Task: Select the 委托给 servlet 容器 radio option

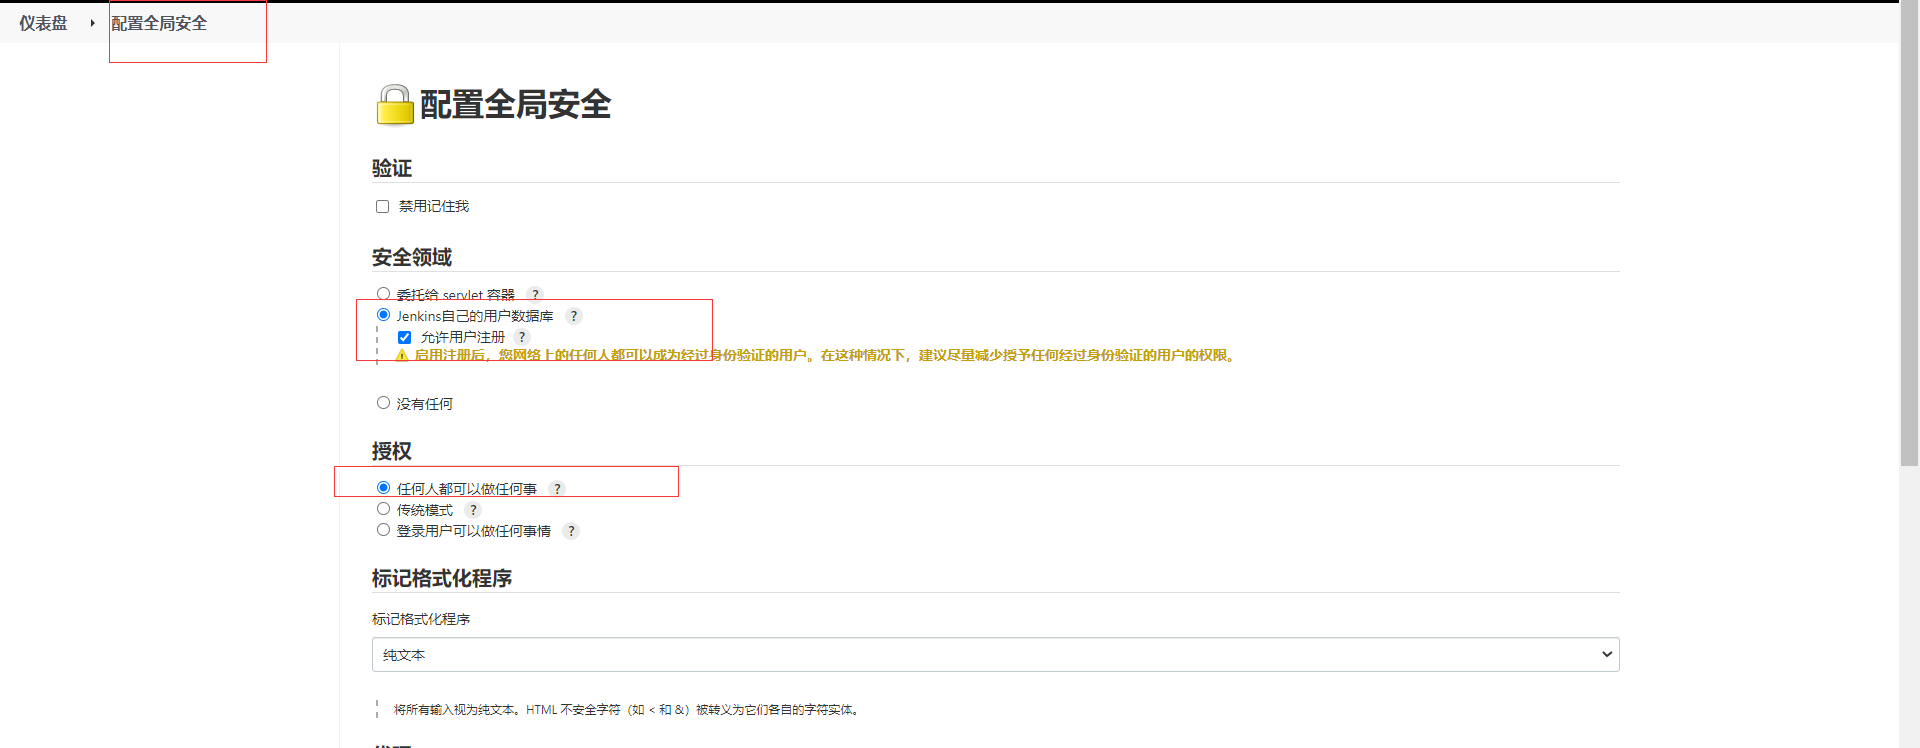Action: [x=383, y=294]
